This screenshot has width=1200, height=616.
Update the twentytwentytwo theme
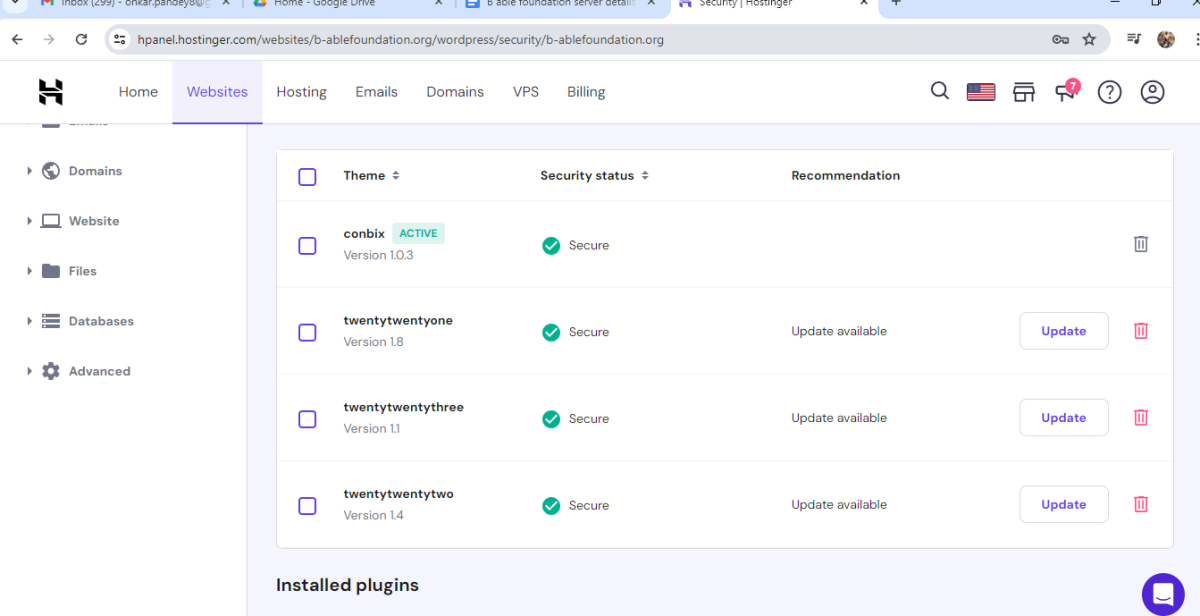pyautogui.click(x=1063, y=505)
